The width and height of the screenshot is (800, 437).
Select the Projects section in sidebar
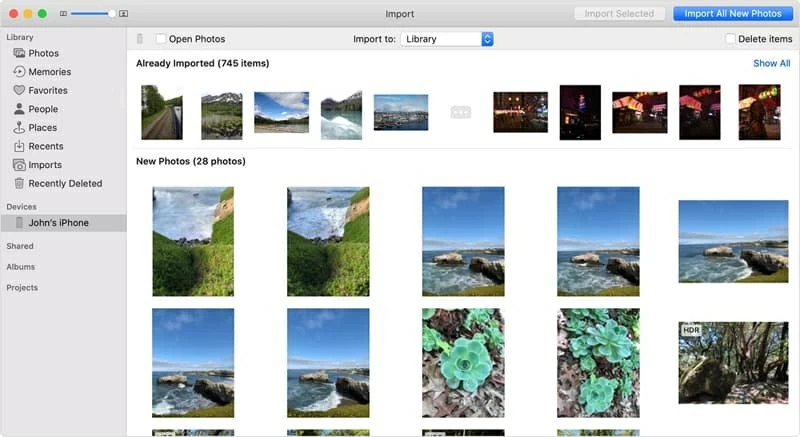(x=22, y=288)
